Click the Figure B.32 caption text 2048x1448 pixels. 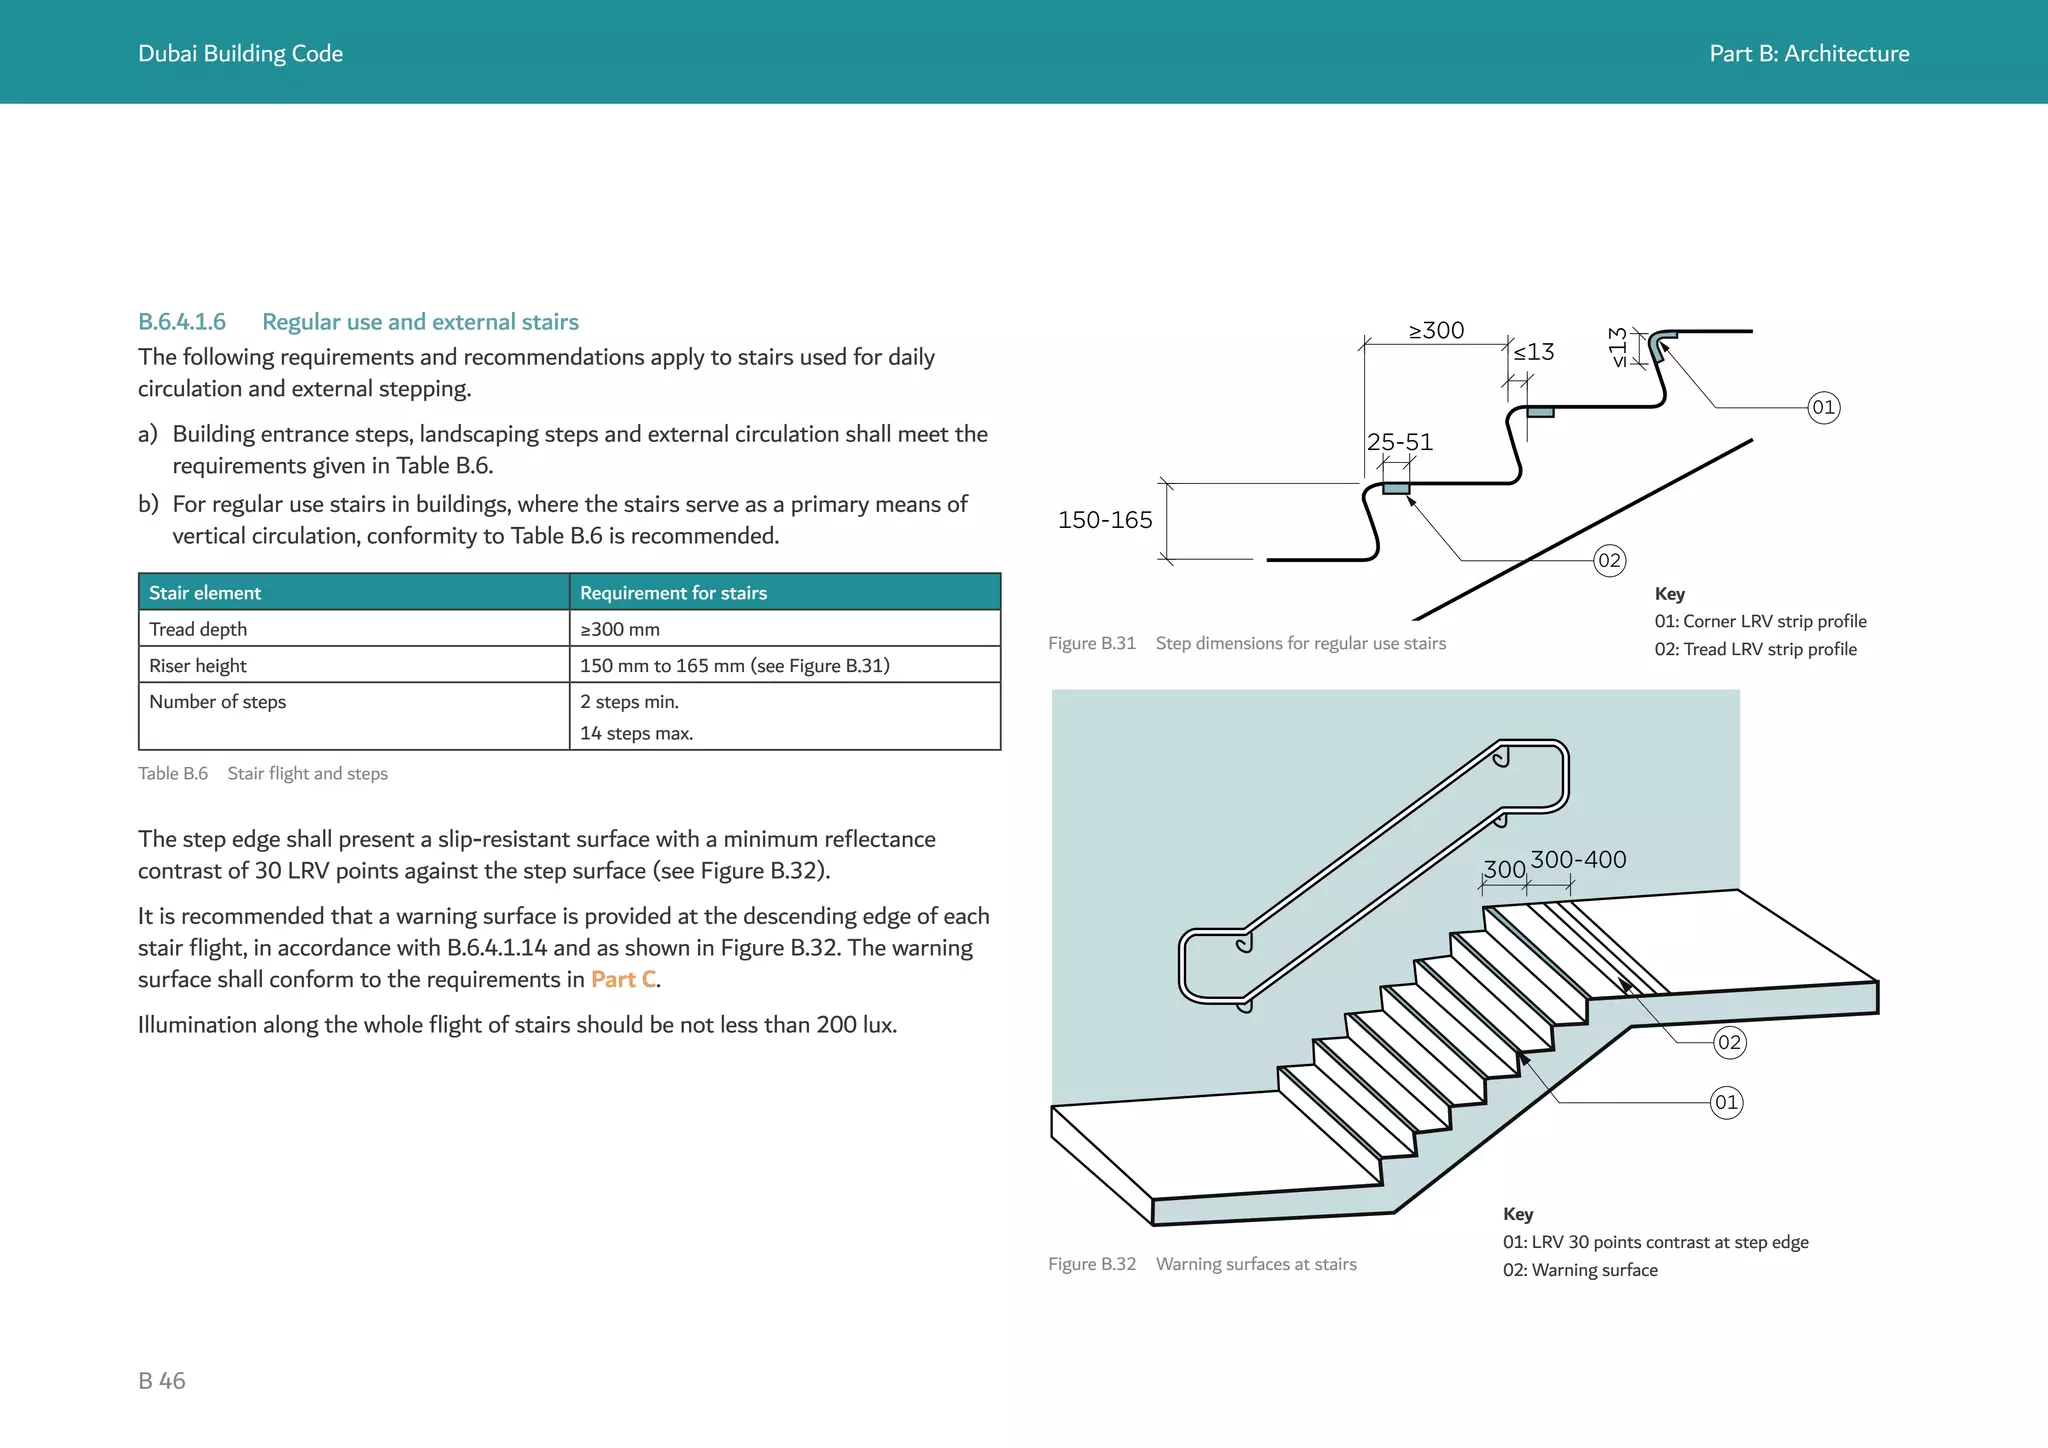coord(1202,1264)
